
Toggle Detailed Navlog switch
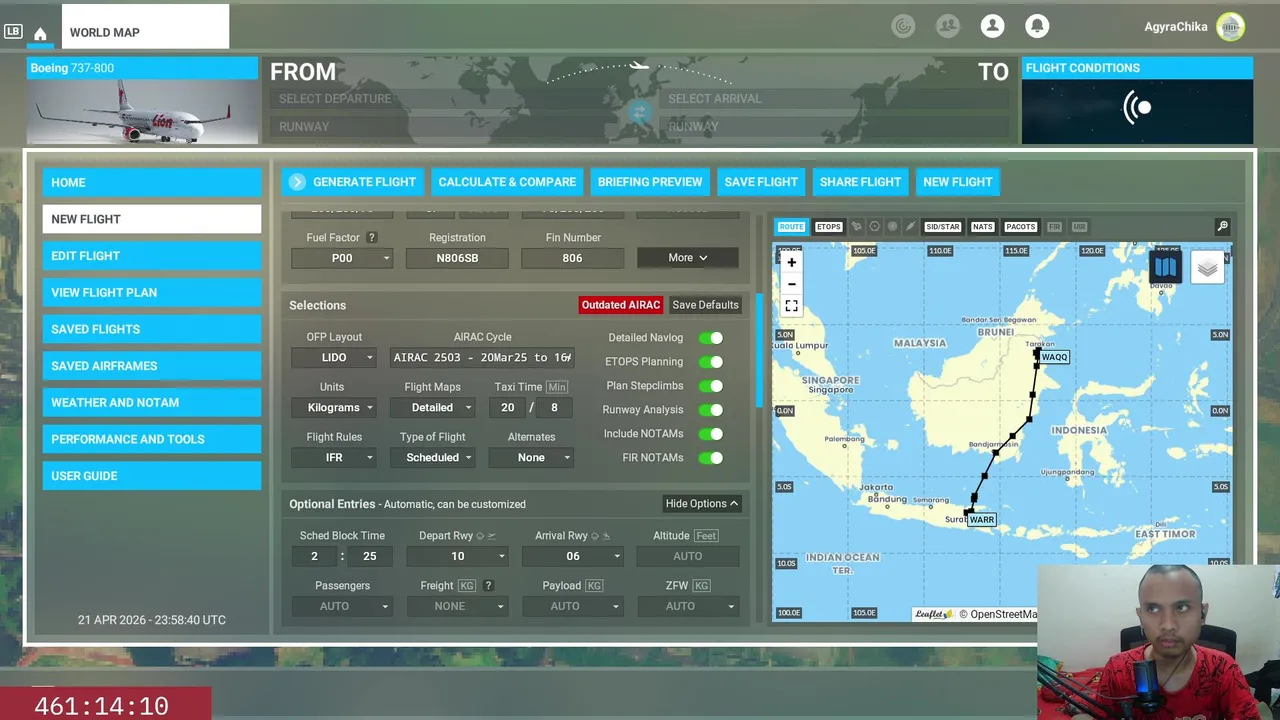pyautogui.click(x=710, y=338)
